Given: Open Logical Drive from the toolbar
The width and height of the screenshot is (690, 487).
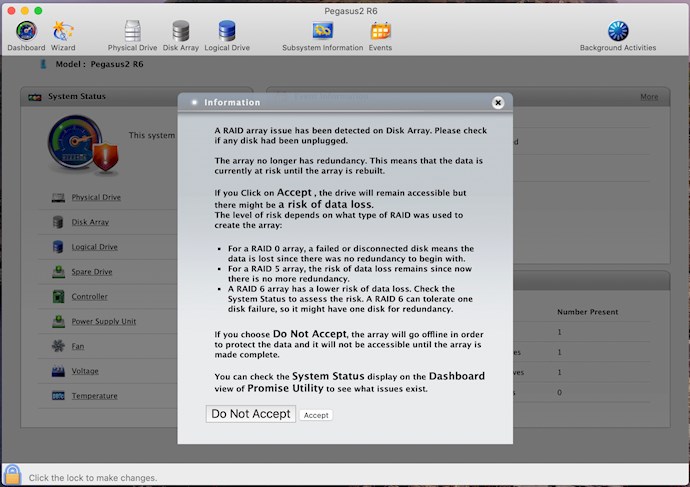Looking at the screenshot, I should [x=227, y=33].
